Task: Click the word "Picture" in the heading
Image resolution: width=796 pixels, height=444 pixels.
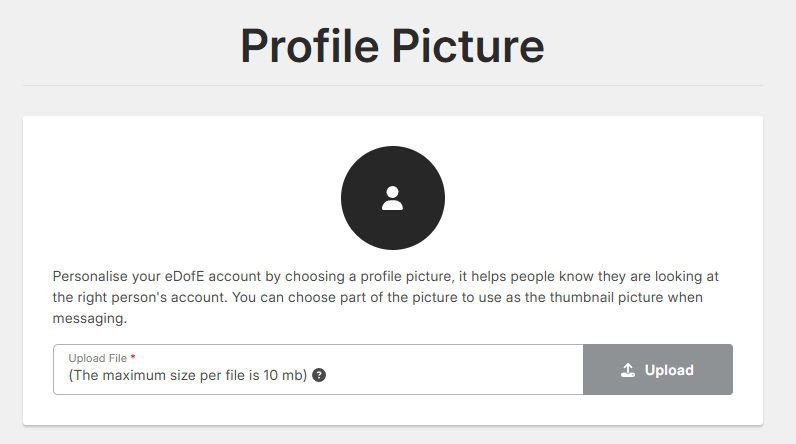Action: pyautogui.click(x=469, y=46)
